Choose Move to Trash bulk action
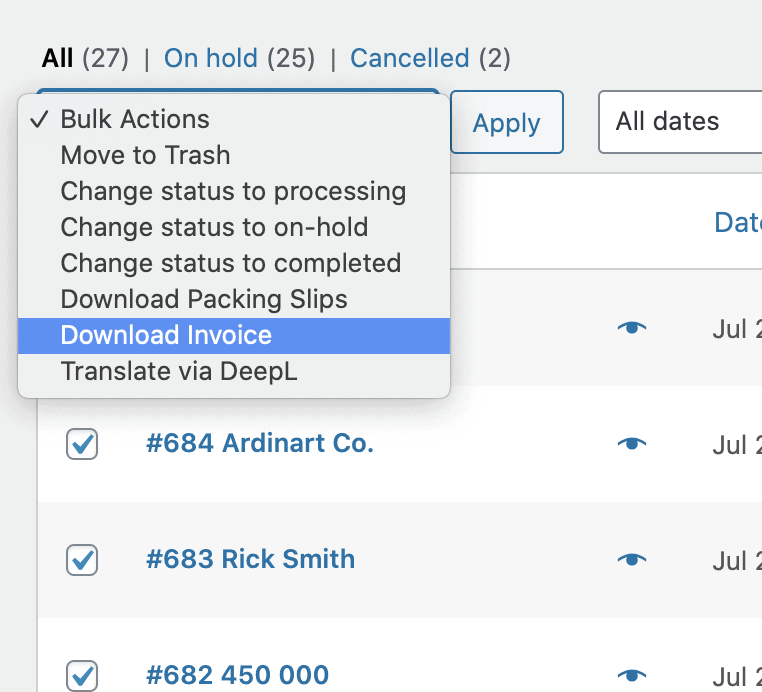 tap(145, 155)
